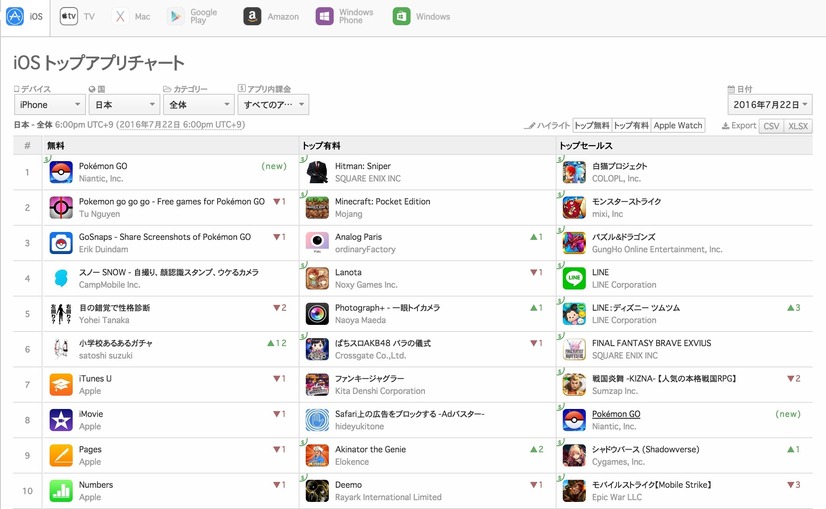Click the LINE:ディズニー ツムツム app icon

tap(574, 314)
